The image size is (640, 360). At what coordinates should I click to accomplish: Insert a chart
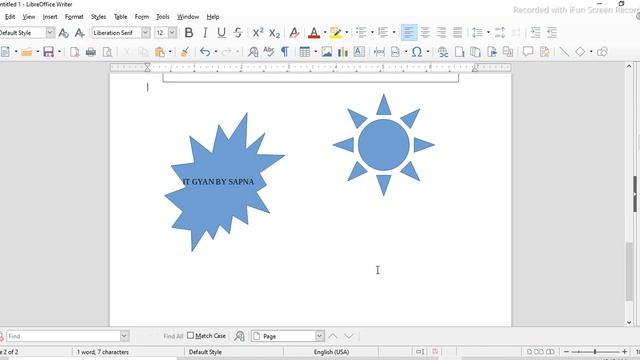point(343,52)
